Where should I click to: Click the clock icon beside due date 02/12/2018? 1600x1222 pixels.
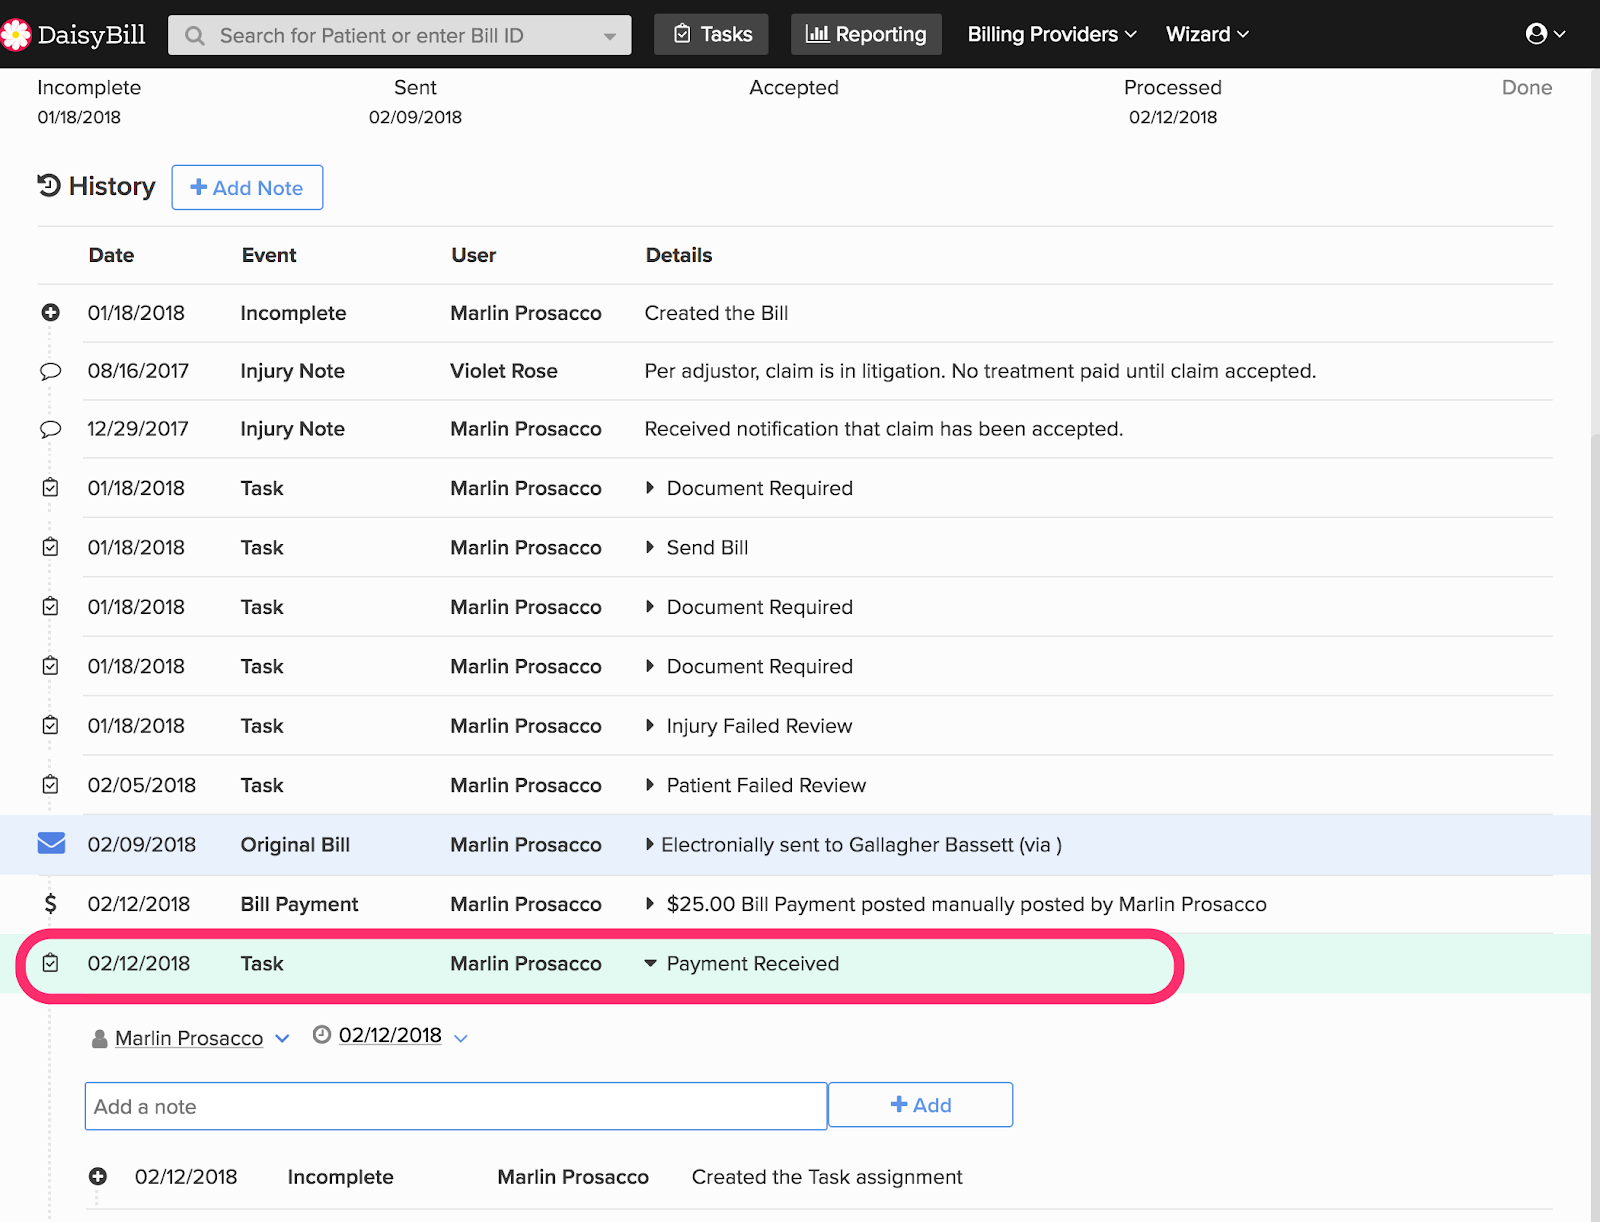[x=322, y=1035]
